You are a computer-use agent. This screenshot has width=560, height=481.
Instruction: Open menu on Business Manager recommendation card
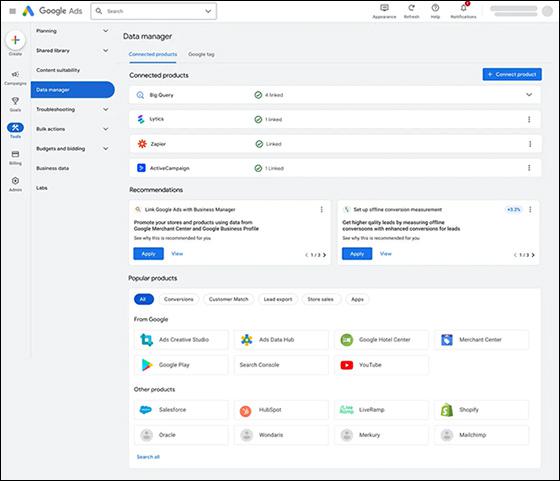coord(321,210)
